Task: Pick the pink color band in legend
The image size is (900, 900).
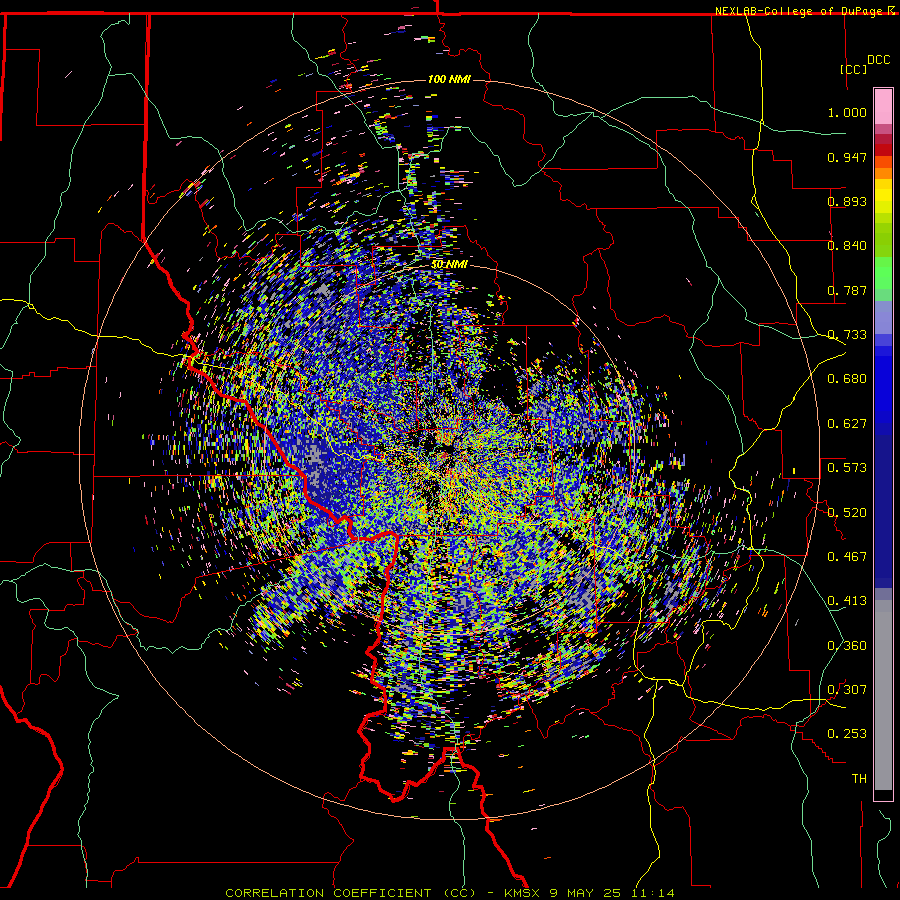Action: pyautogui.click(x=883, y=107)
